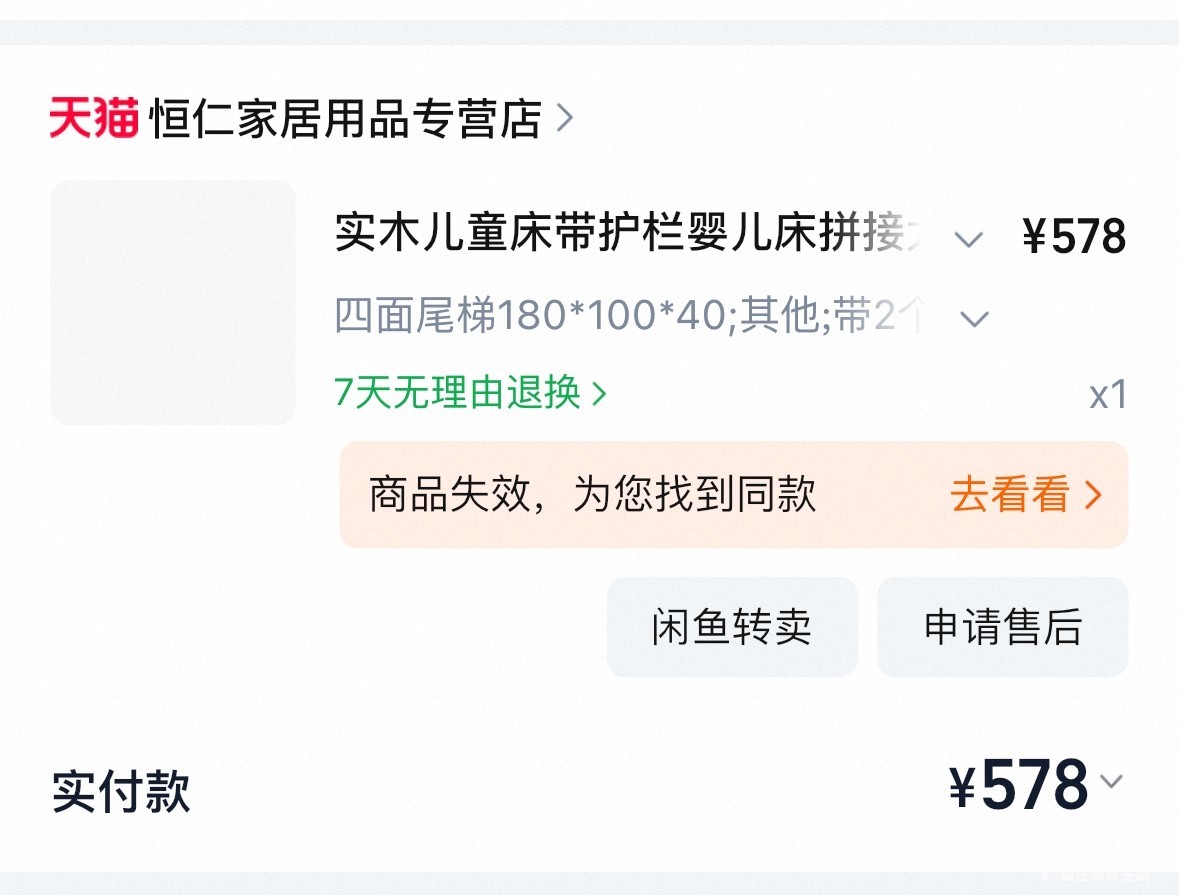Tap the x1 quantity label

point(1108,395)
